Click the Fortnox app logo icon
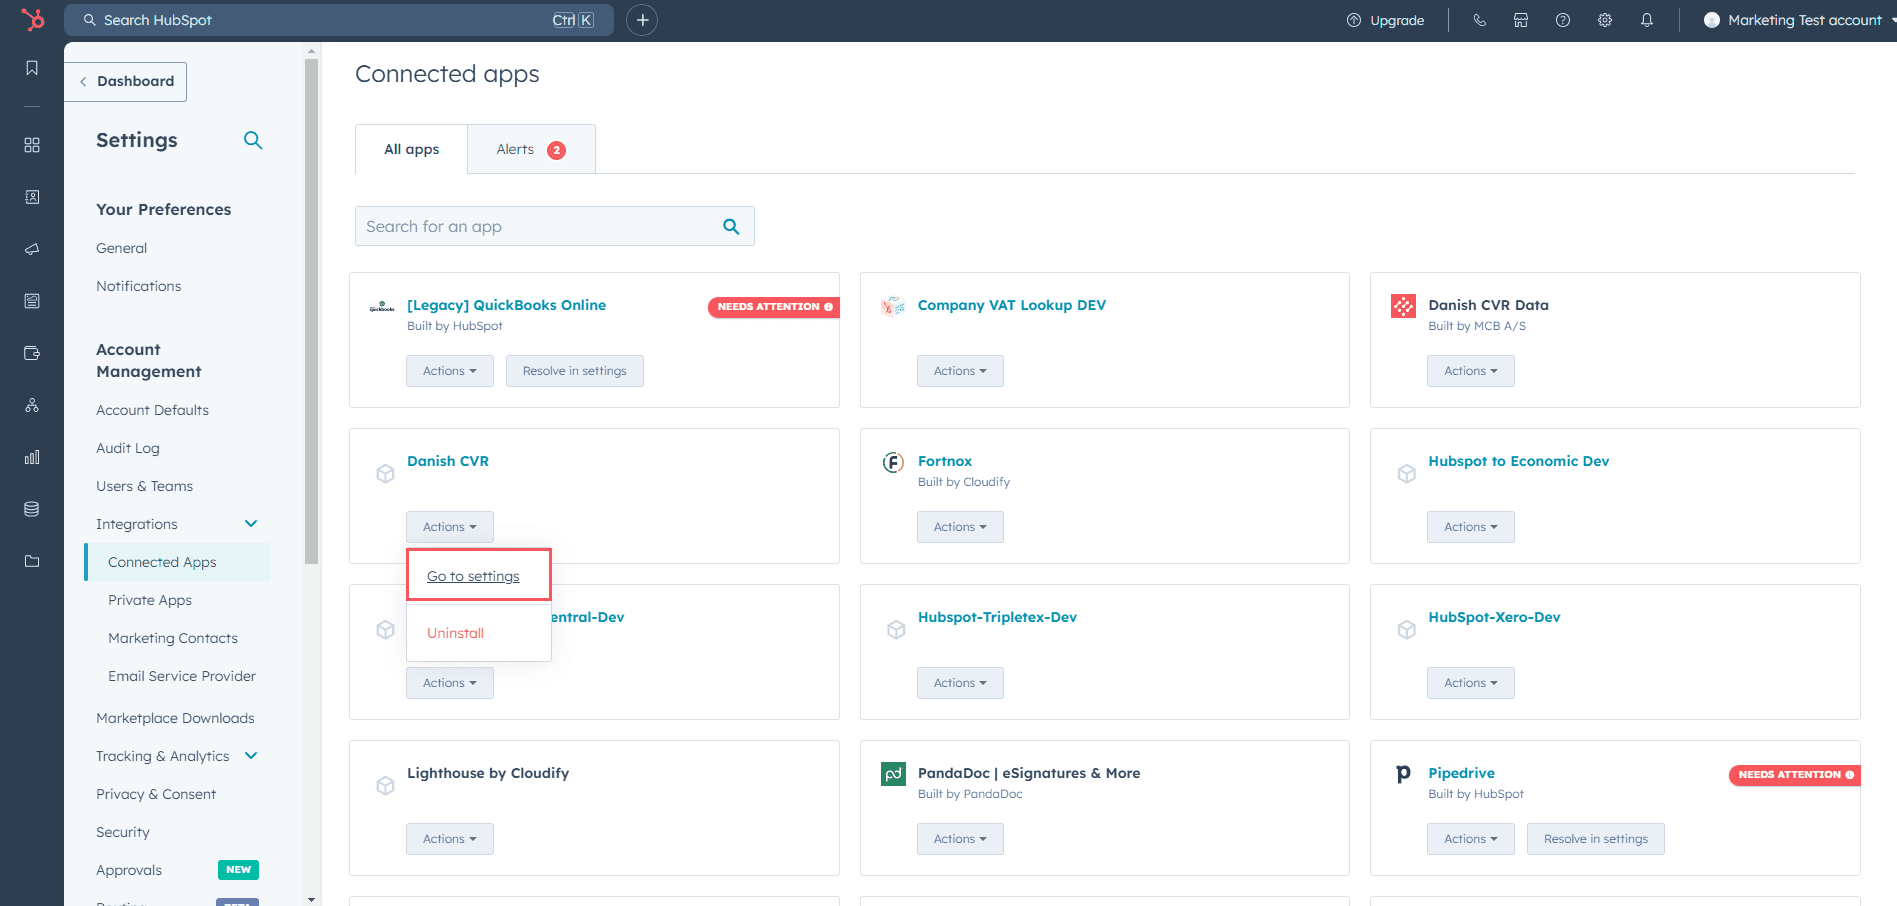This screenshot has height=906, width=1897. point(893,462)
